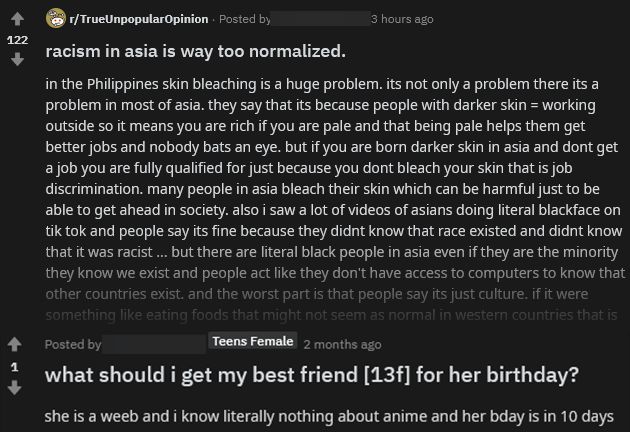Click the 122 vote score

point(17,39)
